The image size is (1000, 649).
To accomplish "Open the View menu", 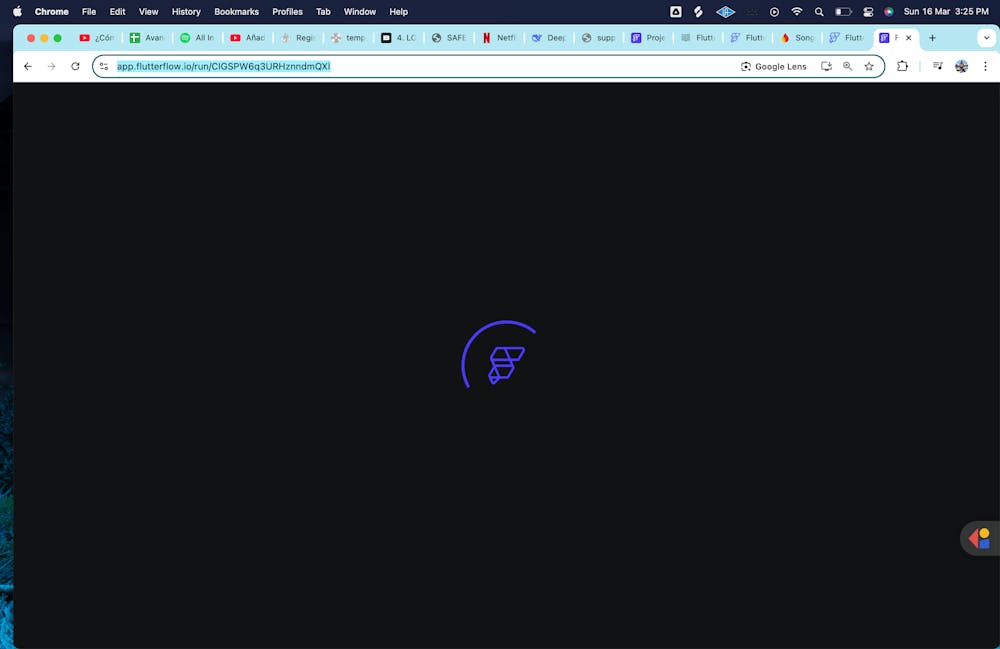I will click(x=149, y=11).
